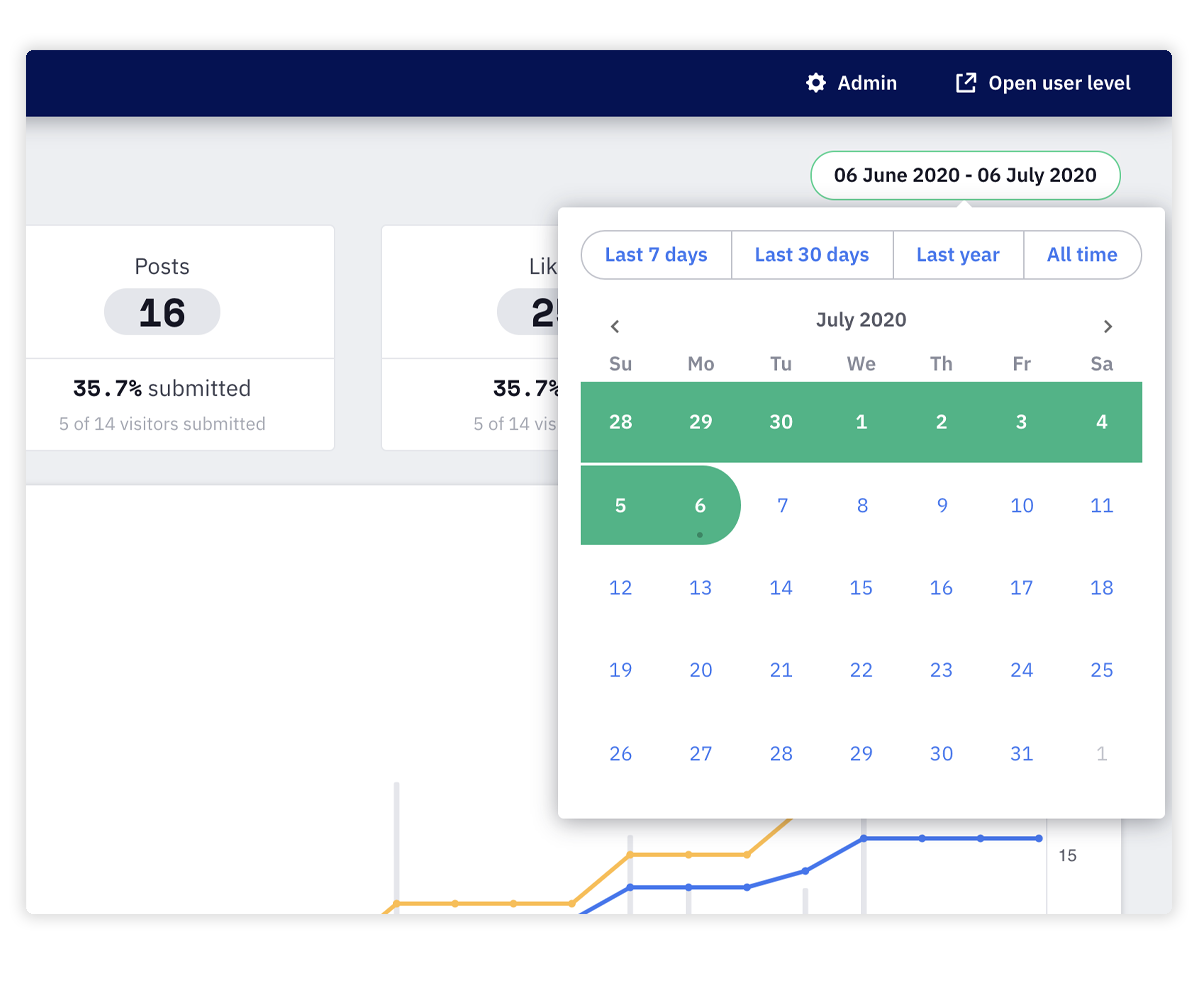Pick July 23 in the calendar
This screenshot has width=1200, height=982.
[x=941, y=670]
